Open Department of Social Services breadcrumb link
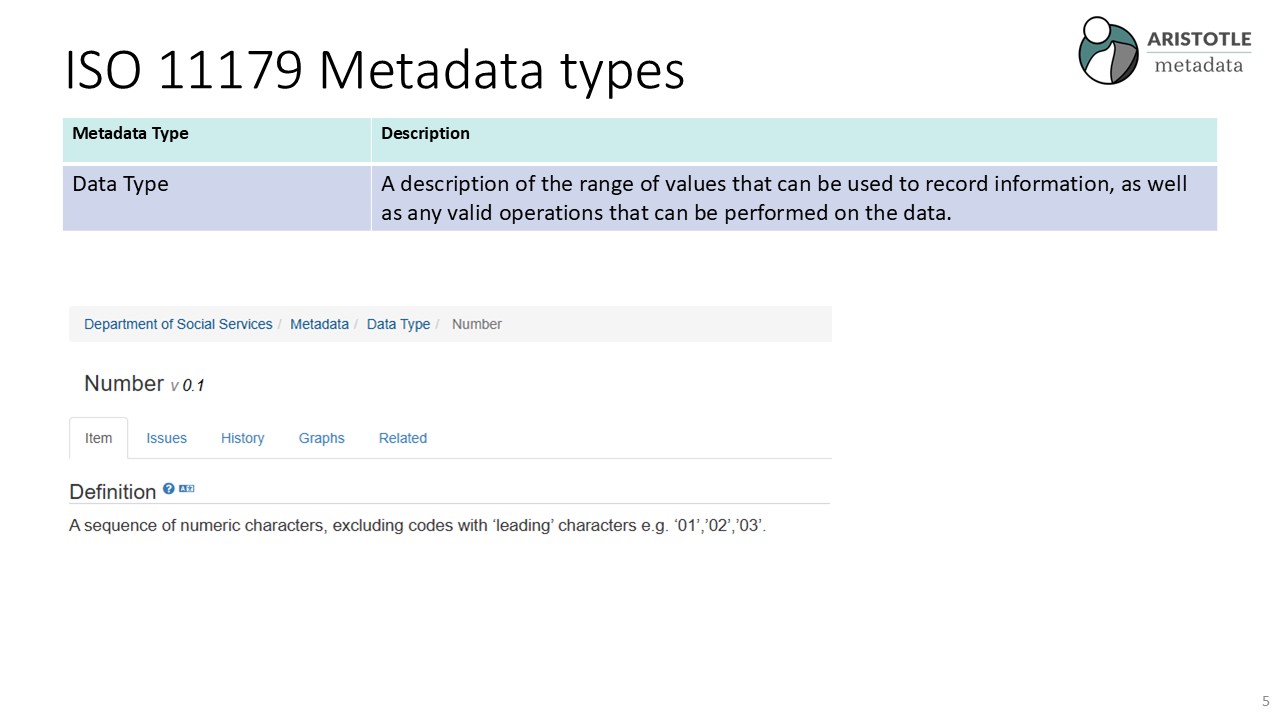 178,324
